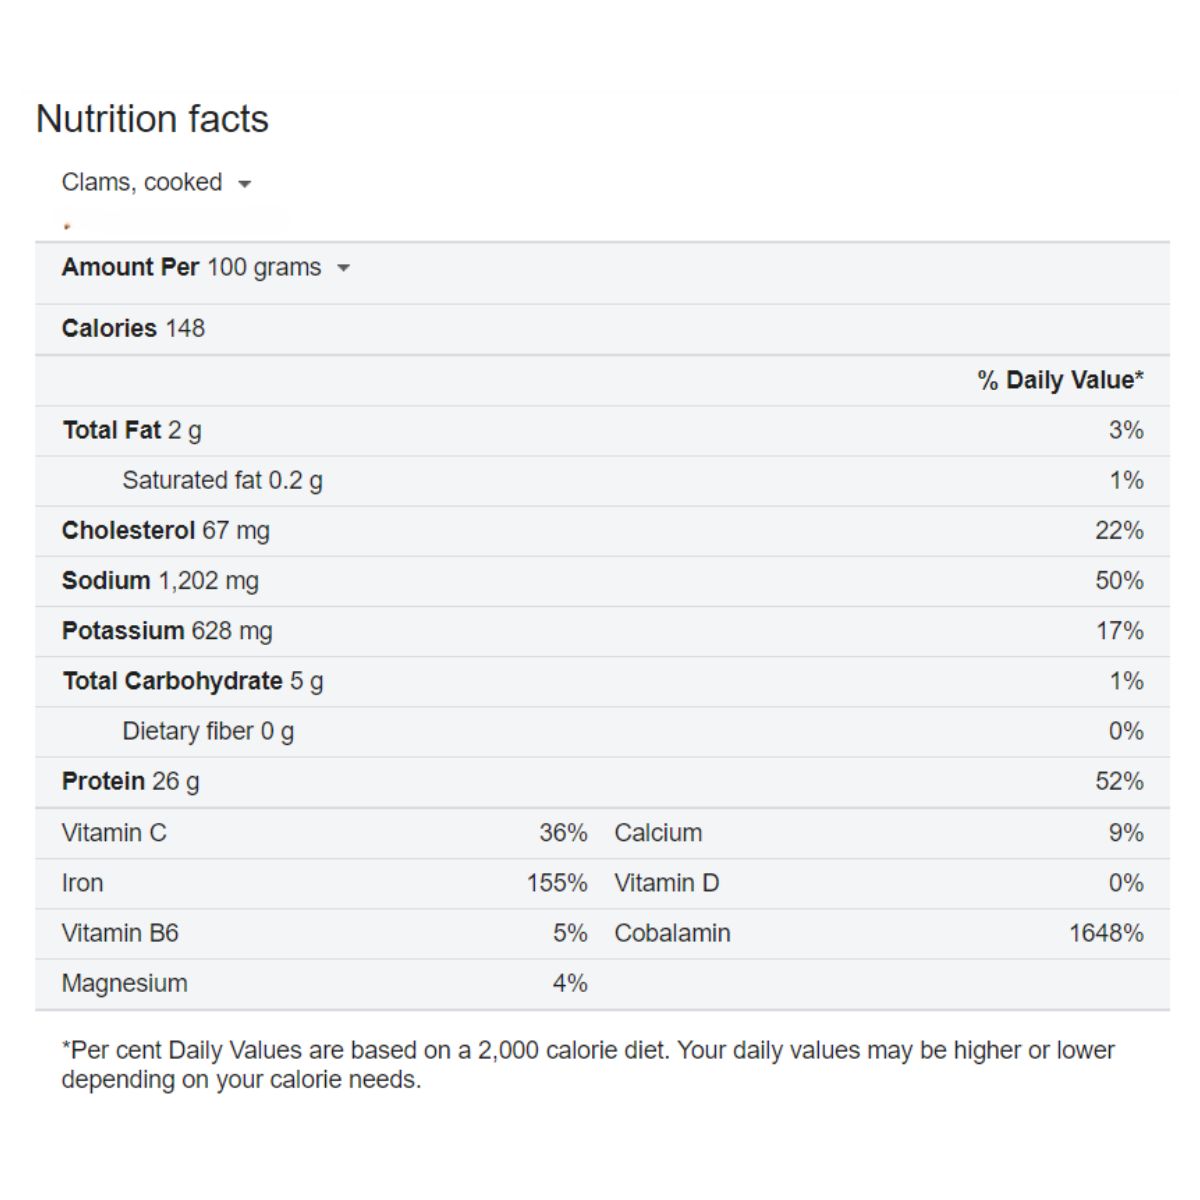Select the Calories 148 row

point(602,329)
